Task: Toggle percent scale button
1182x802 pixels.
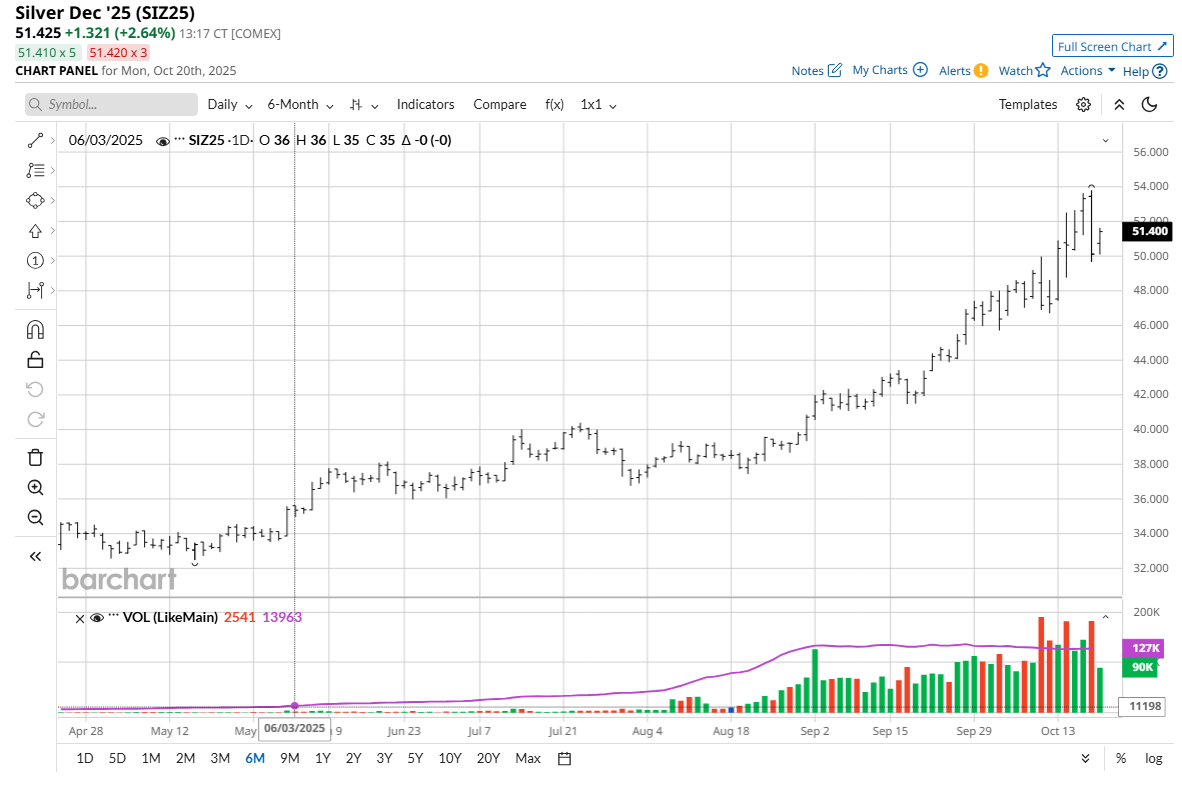Action: [1121, 758]
